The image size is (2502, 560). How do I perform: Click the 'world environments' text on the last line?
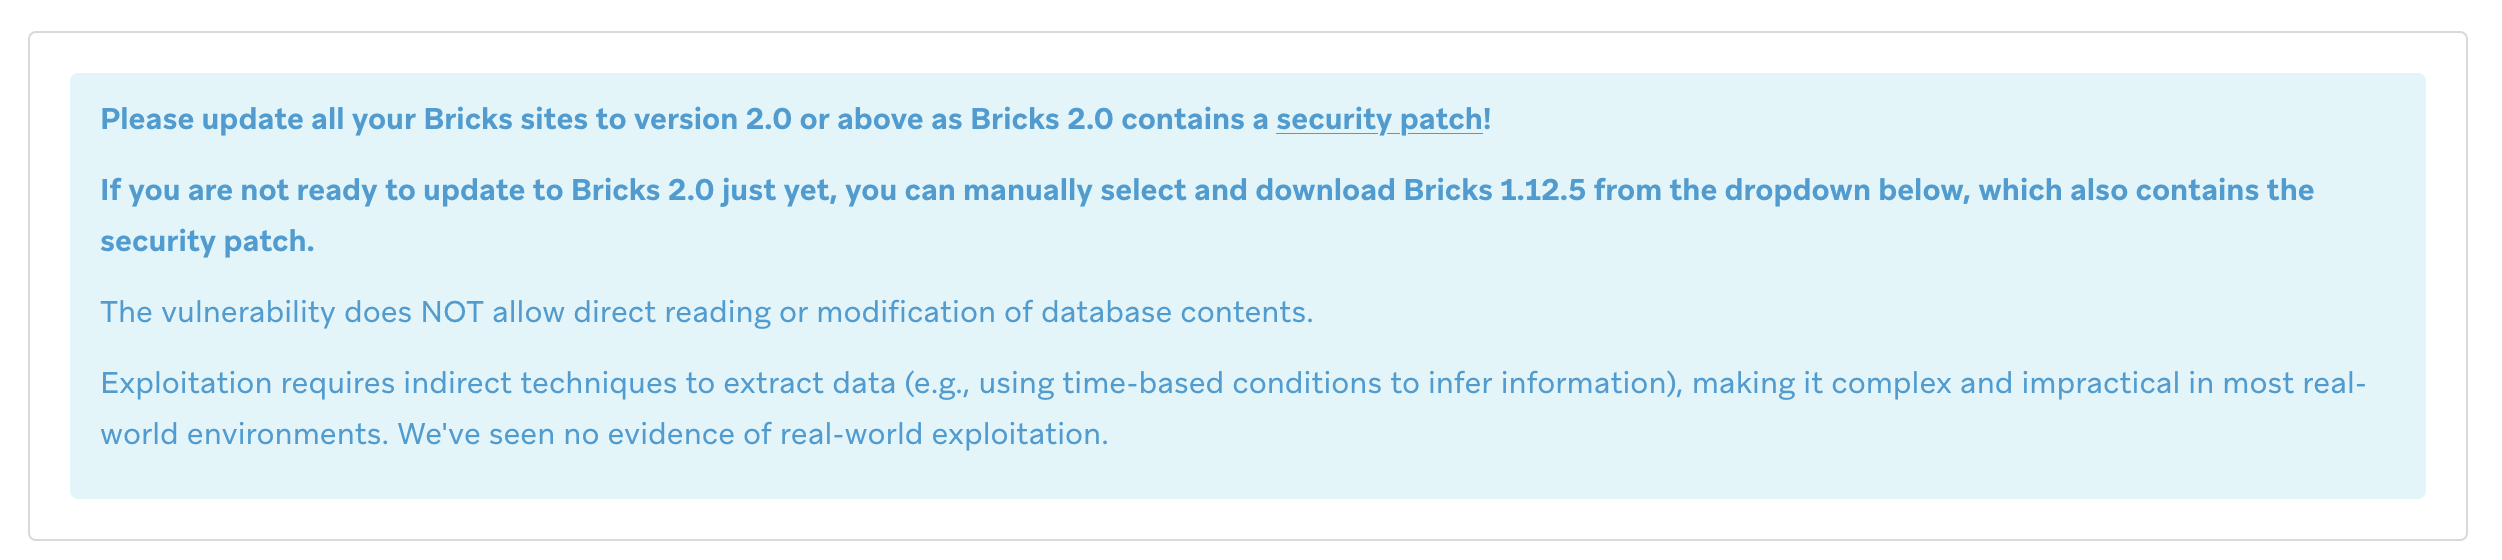(243, 434)
